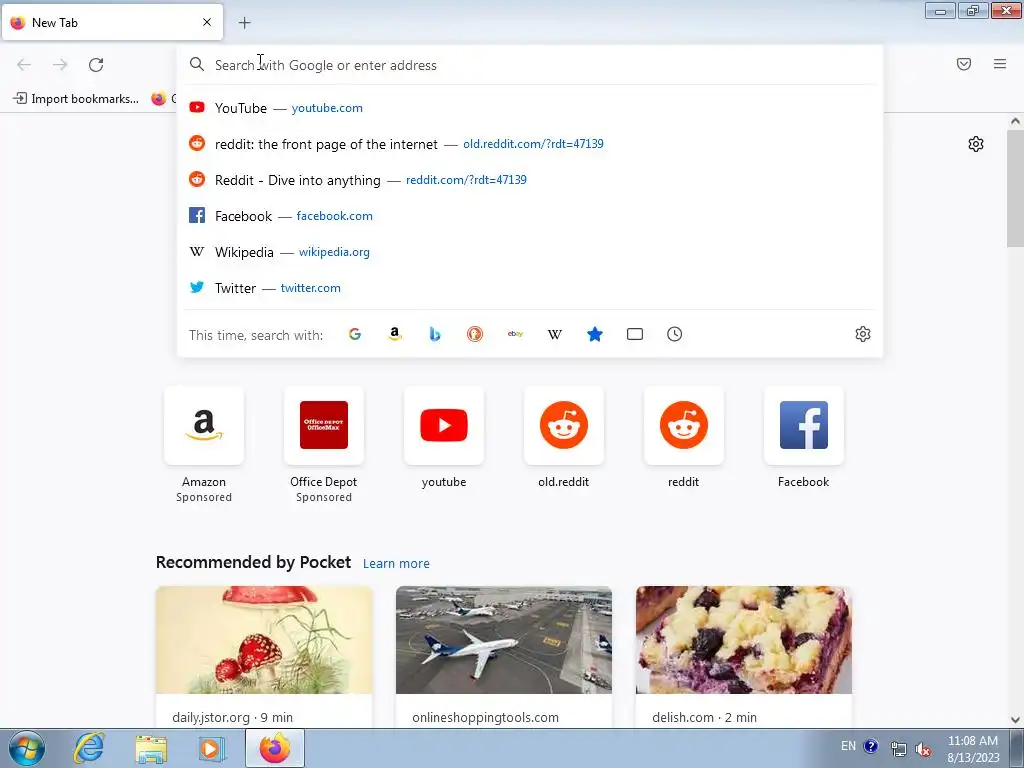The image size is (1024, 768).
Task: Open the onlineshoppingtools.com airplane article
Action: pyautogui.click(x=504, y=656)
